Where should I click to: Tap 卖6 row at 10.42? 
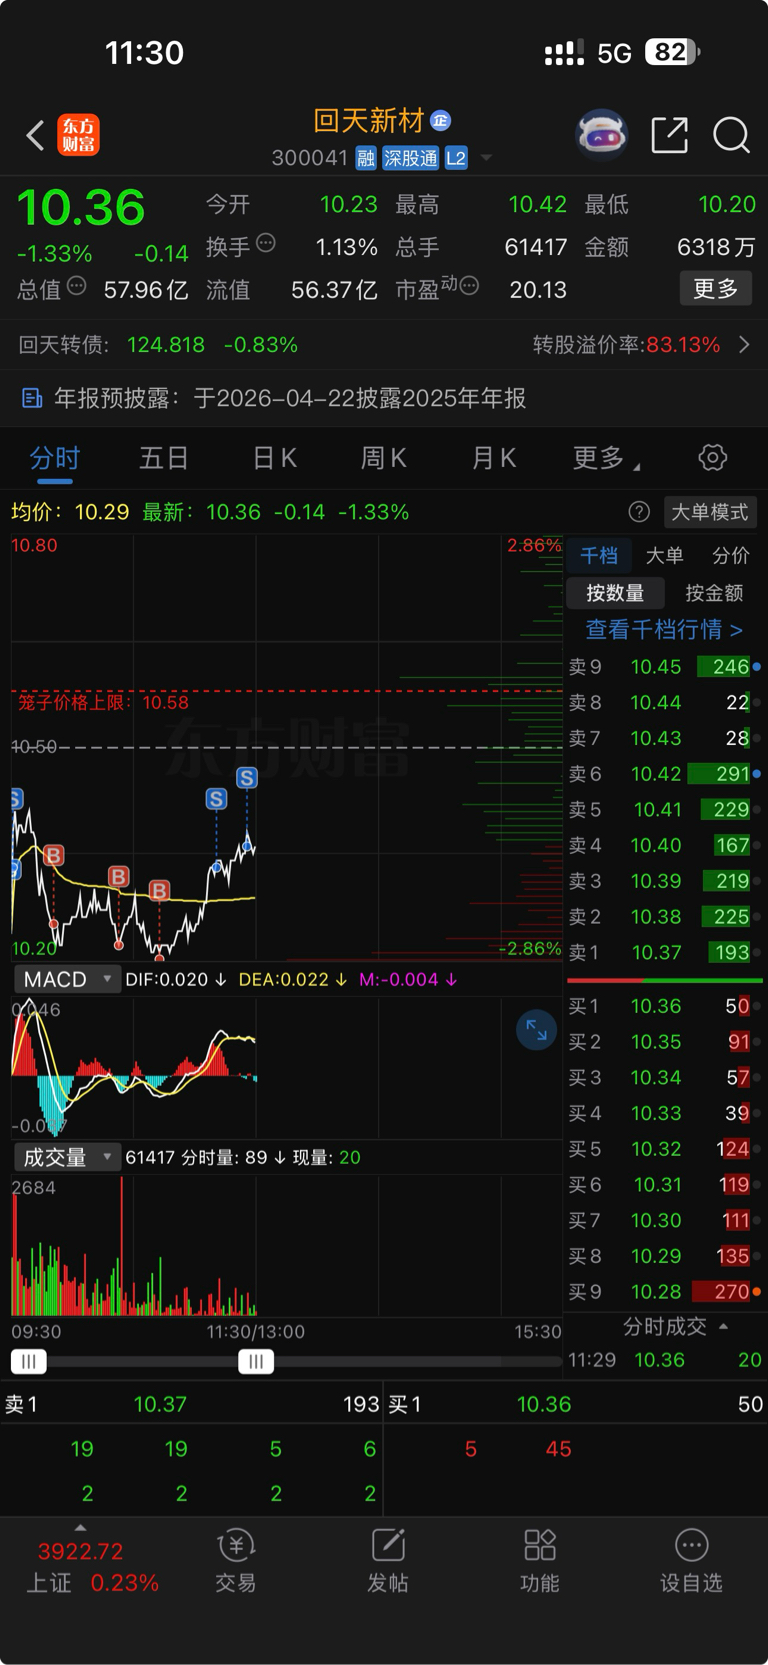point(664,774)
